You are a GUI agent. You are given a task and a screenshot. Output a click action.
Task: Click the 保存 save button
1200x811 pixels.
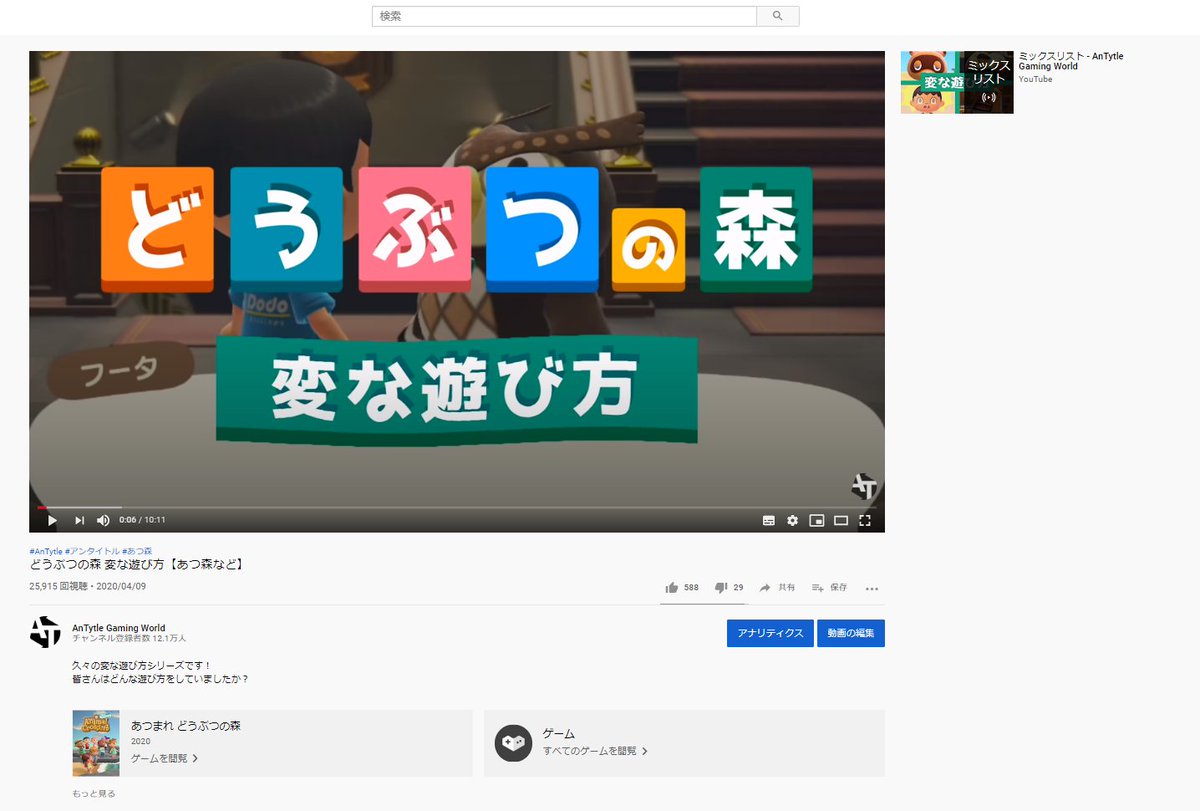pyautogui.click(x=830, y=588)
